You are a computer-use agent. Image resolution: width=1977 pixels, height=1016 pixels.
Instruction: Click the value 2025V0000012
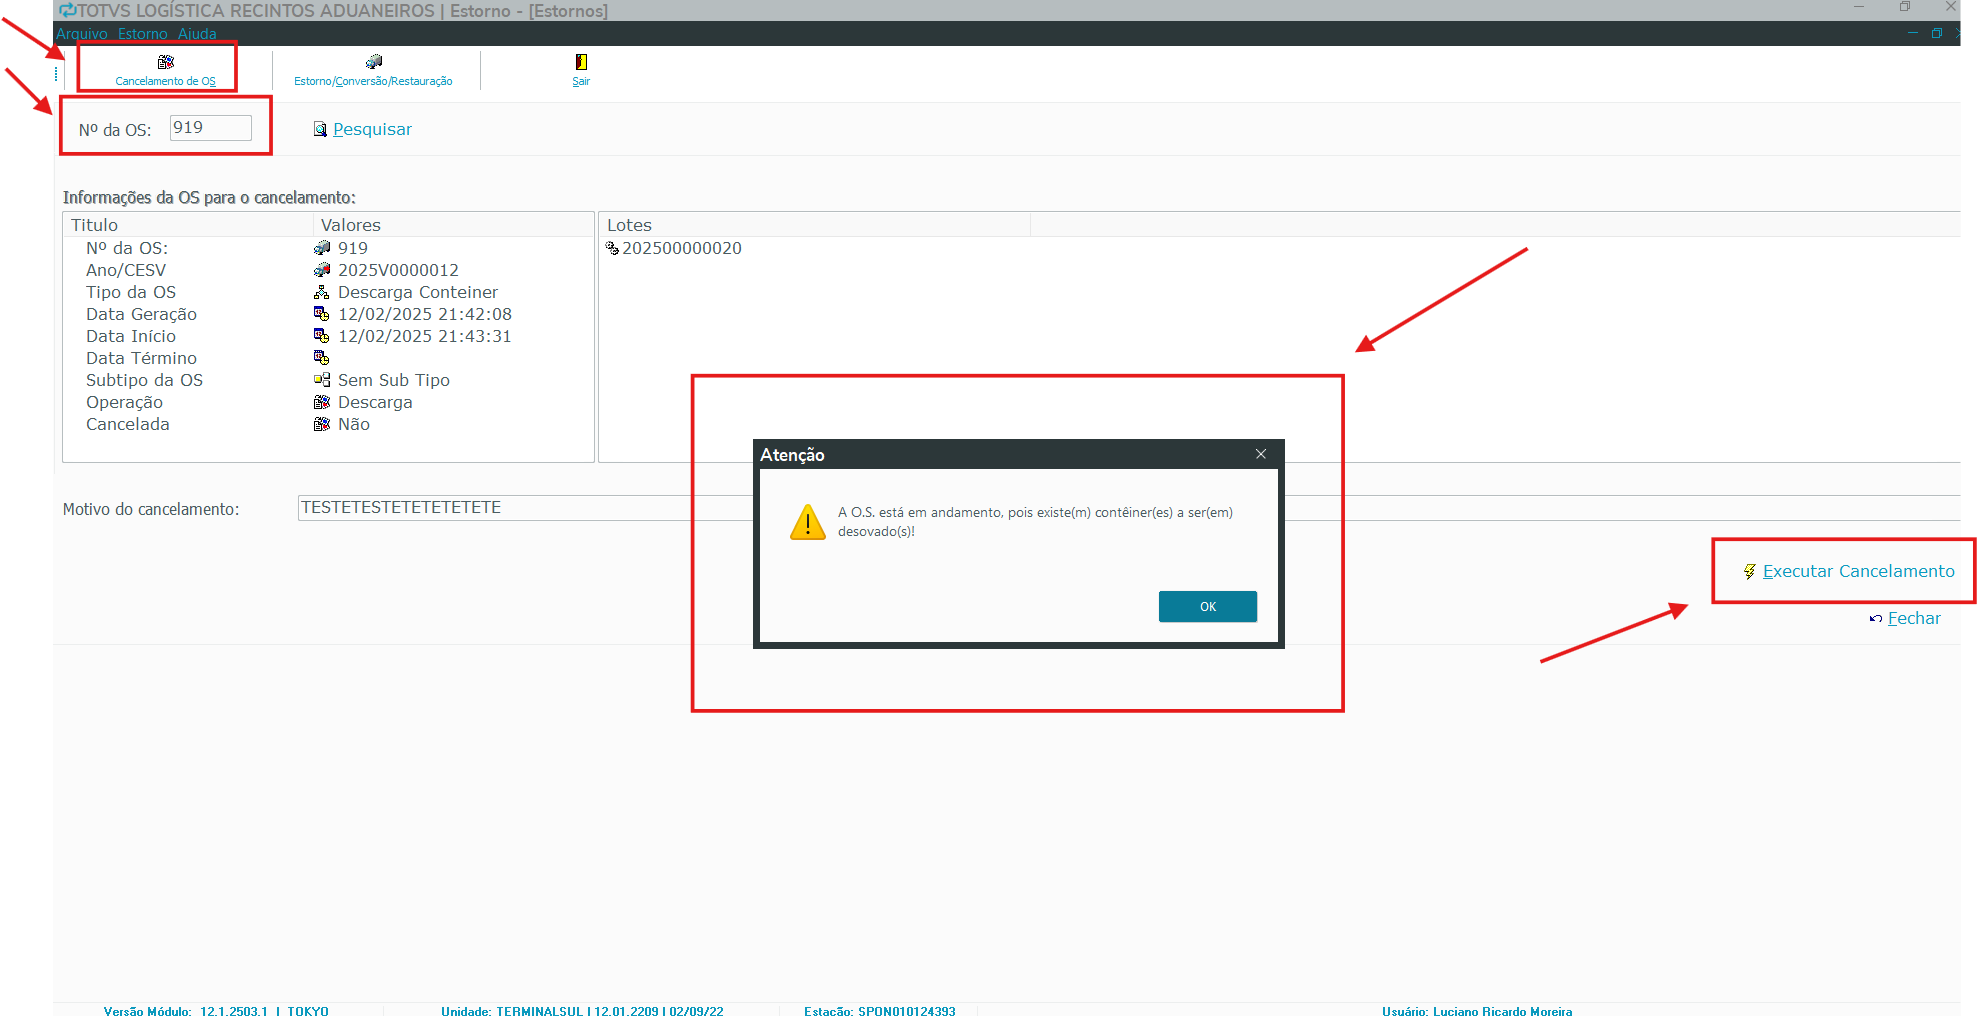[398, 270]
